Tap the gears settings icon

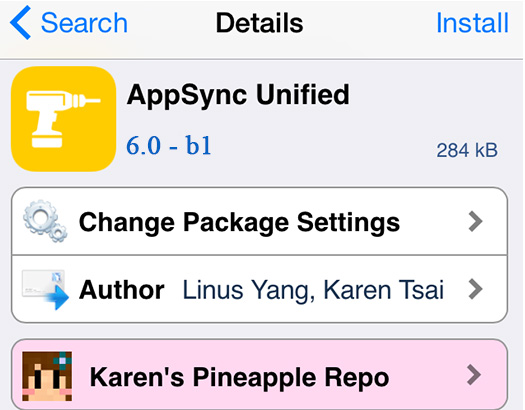tap(45, 221)
